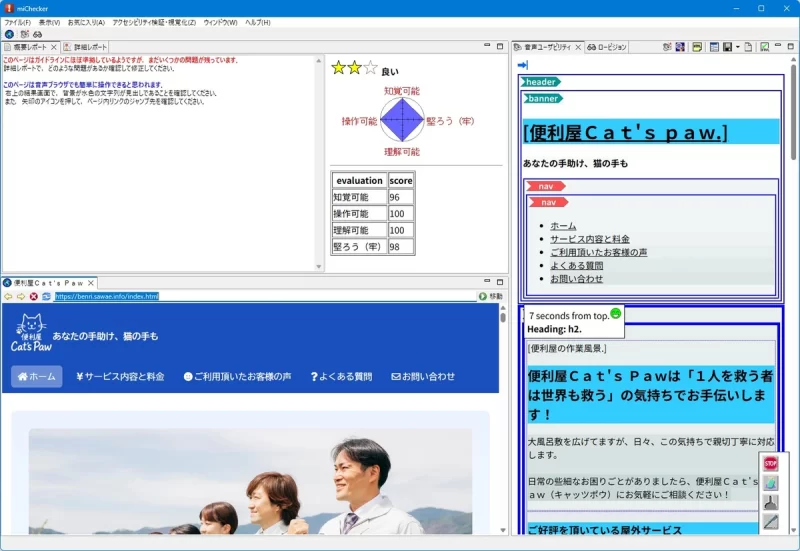Click ご利用頂いたお客様の声 link in the visualization list

pyautogui.click(x=598, y=252)
